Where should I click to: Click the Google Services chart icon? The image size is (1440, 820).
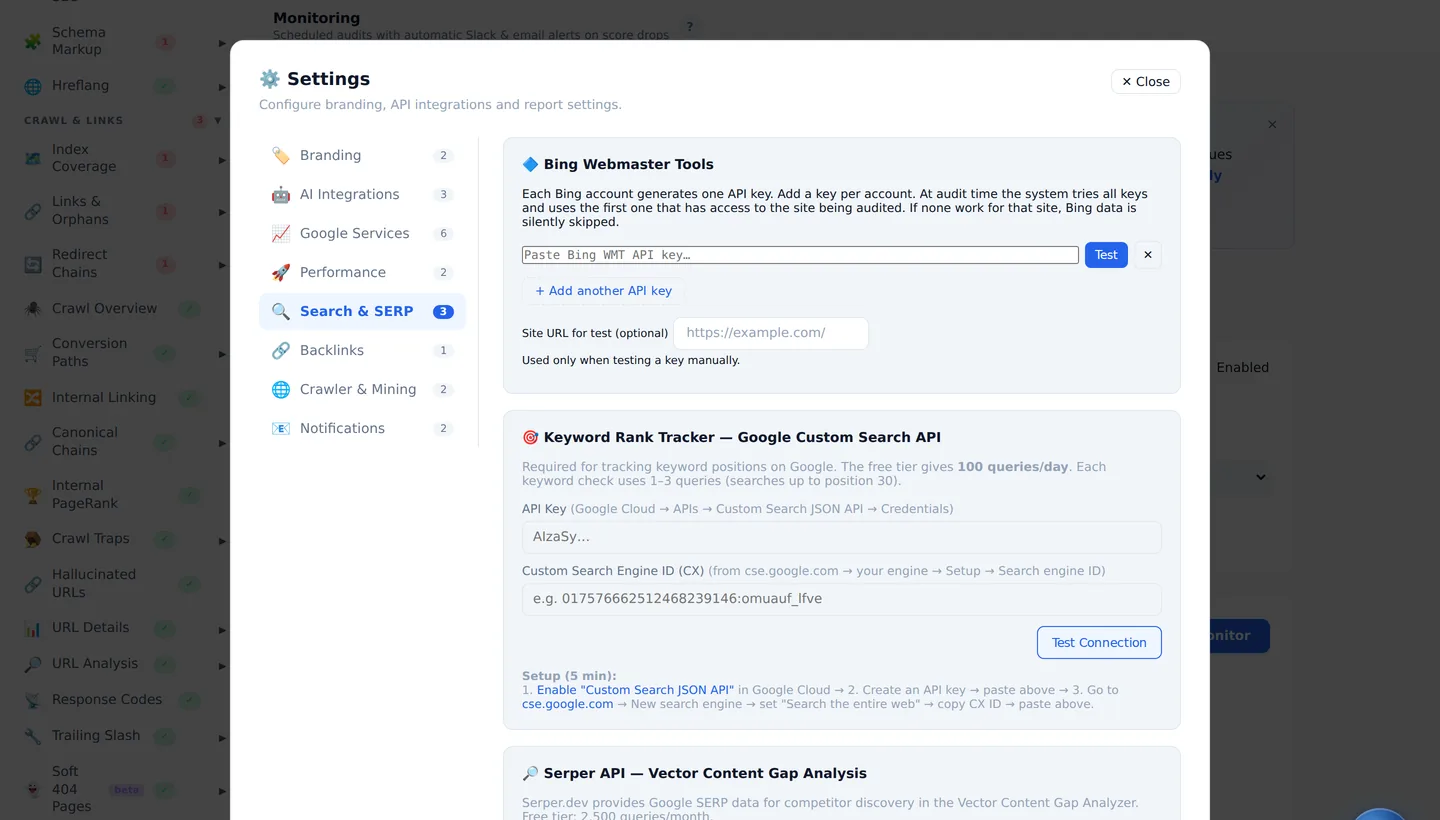point(281,233)
